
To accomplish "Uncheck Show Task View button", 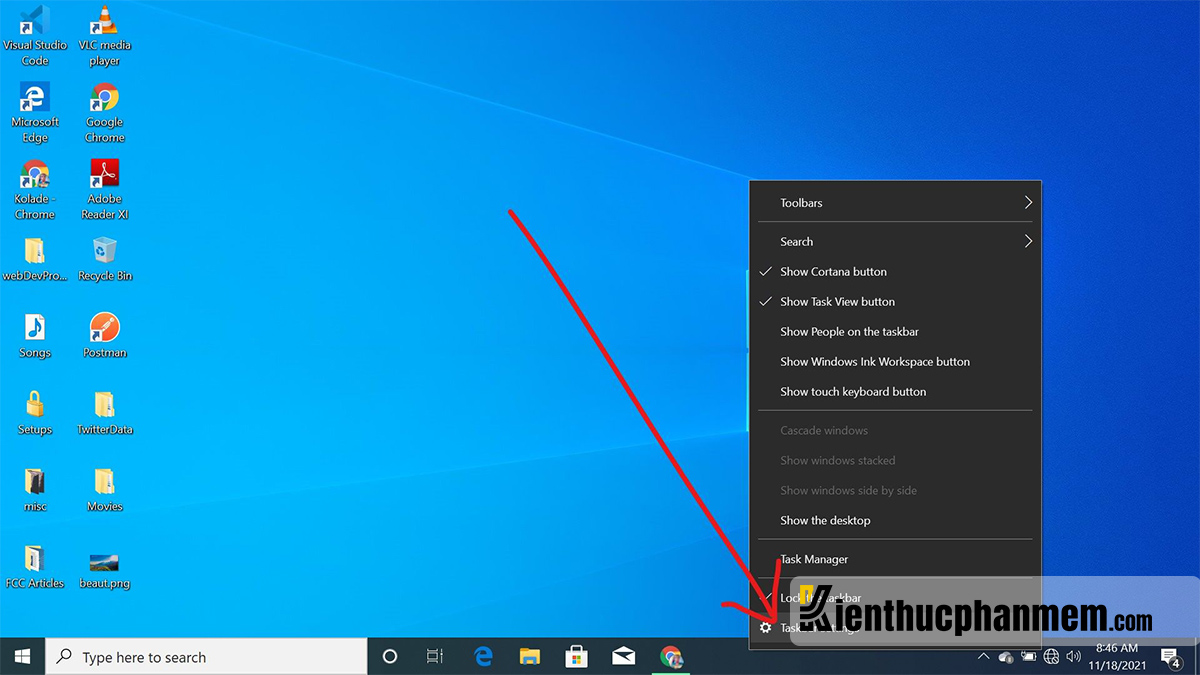I will (x=895, y=301).
